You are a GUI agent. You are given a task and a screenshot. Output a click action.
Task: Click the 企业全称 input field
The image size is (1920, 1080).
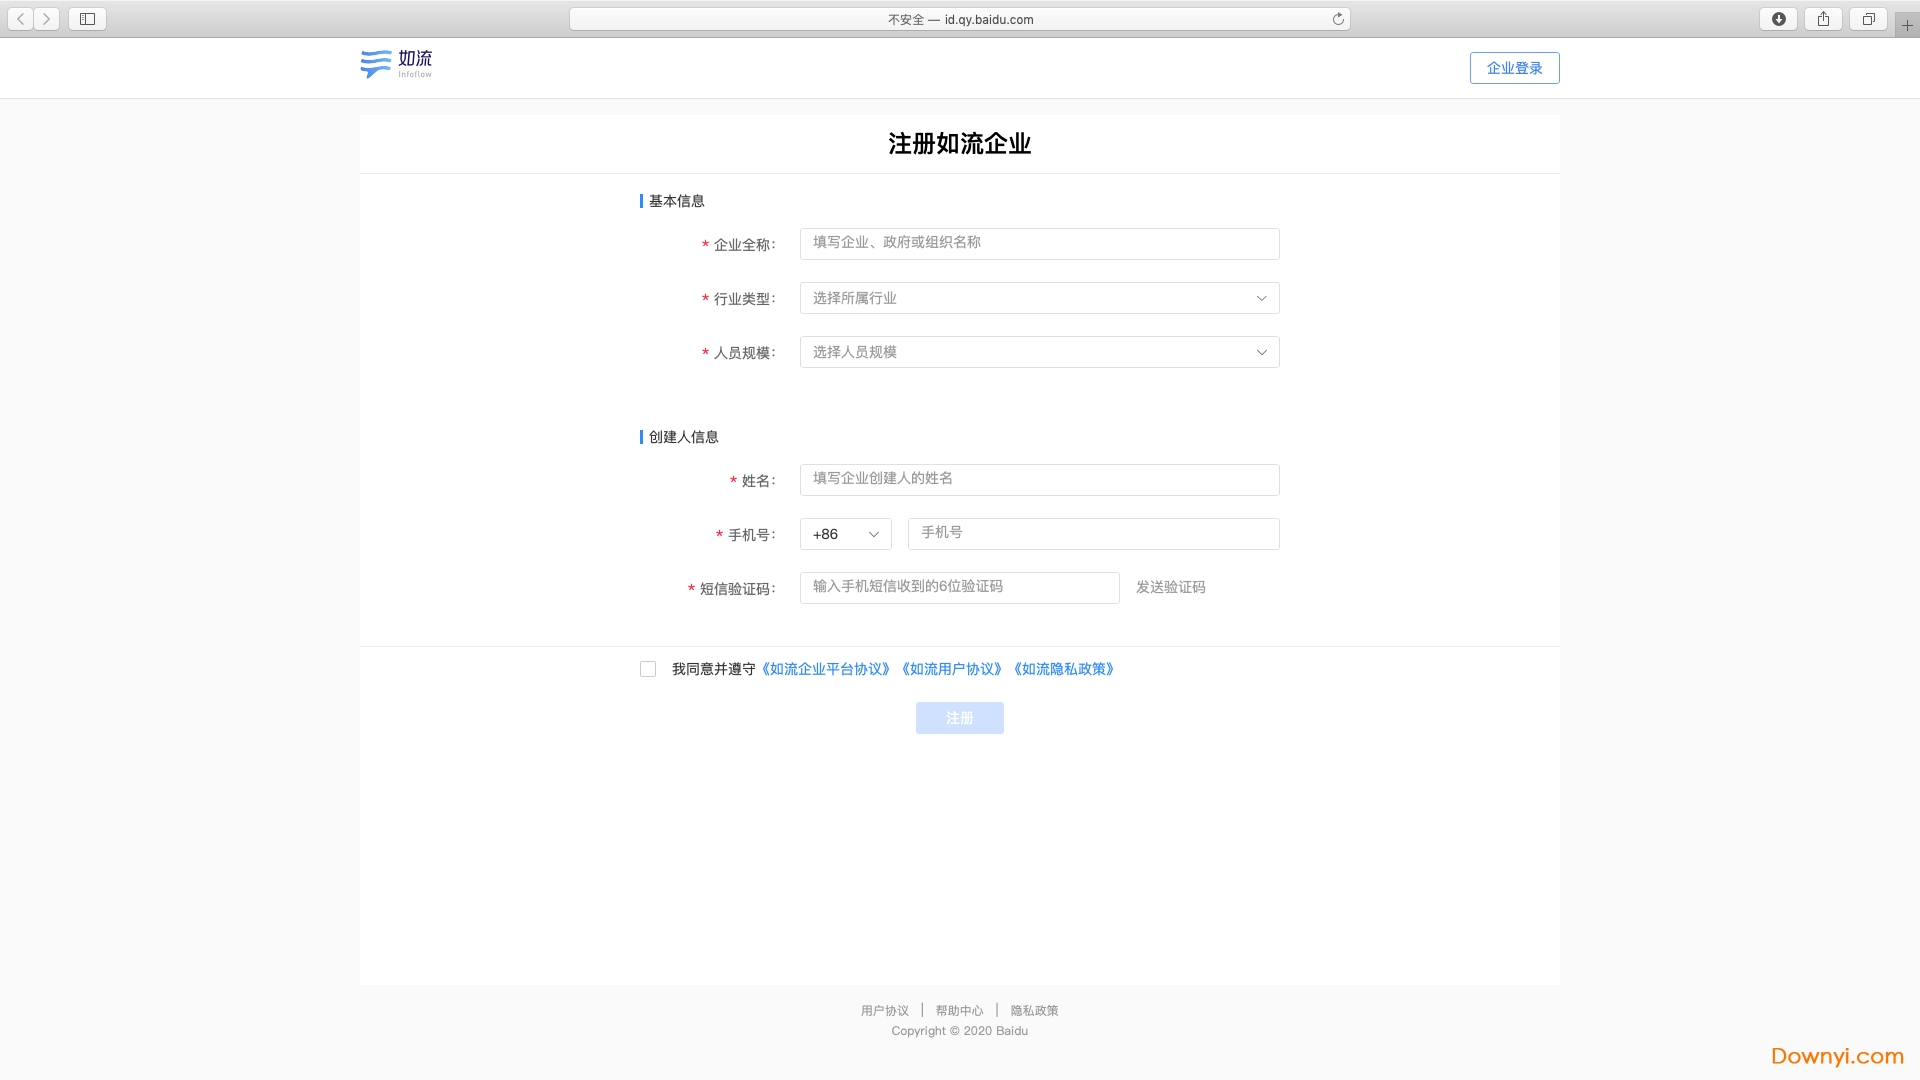point(1039,244)
